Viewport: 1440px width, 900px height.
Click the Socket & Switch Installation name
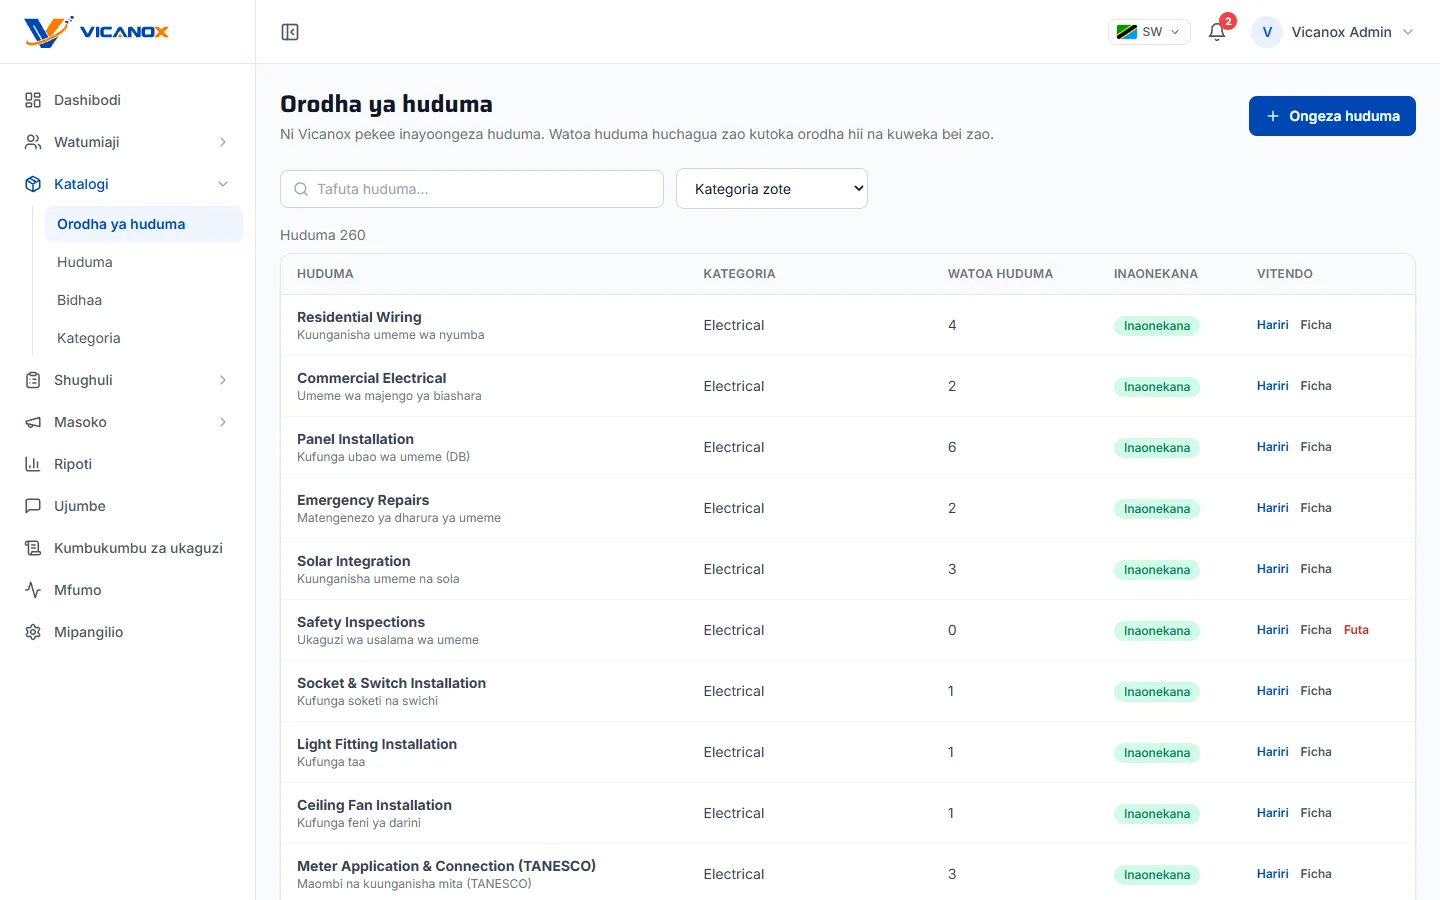391,683
